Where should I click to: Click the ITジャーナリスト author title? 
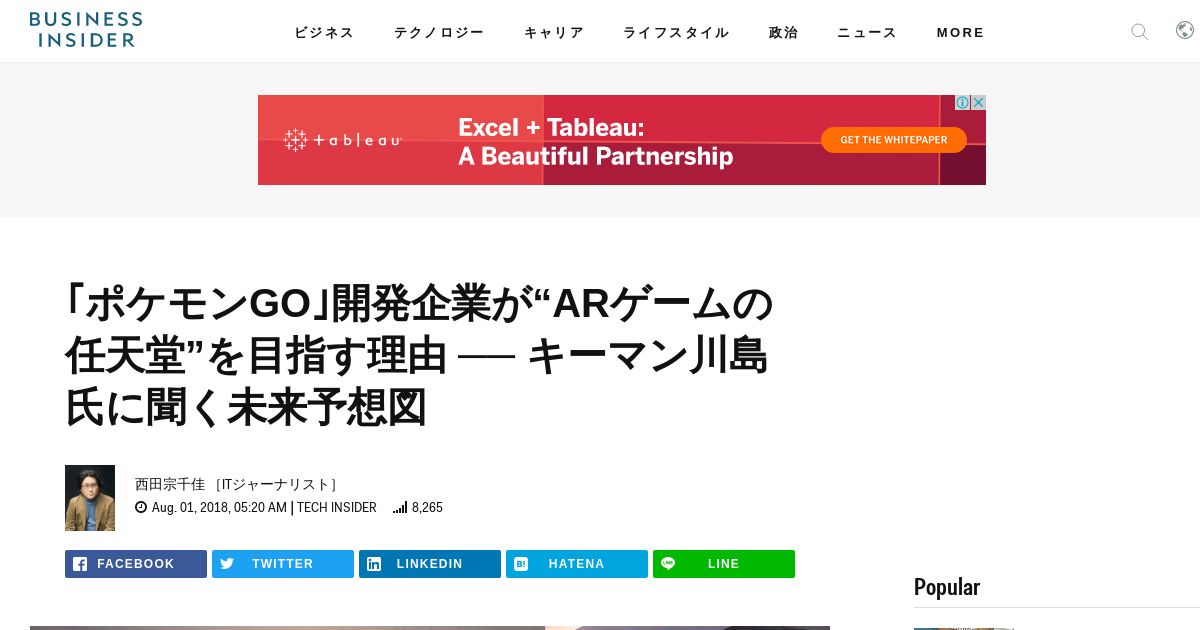point(276,484)
